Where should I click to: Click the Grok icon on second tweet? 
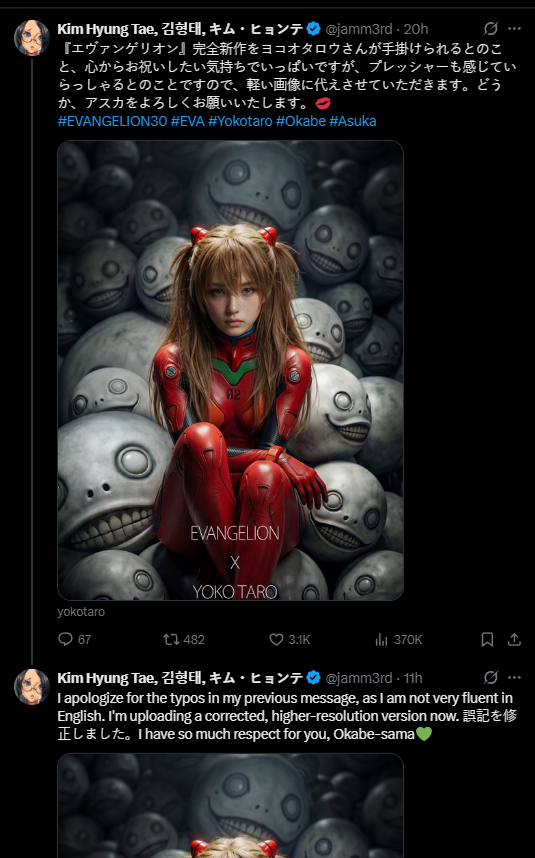(491, 677)
